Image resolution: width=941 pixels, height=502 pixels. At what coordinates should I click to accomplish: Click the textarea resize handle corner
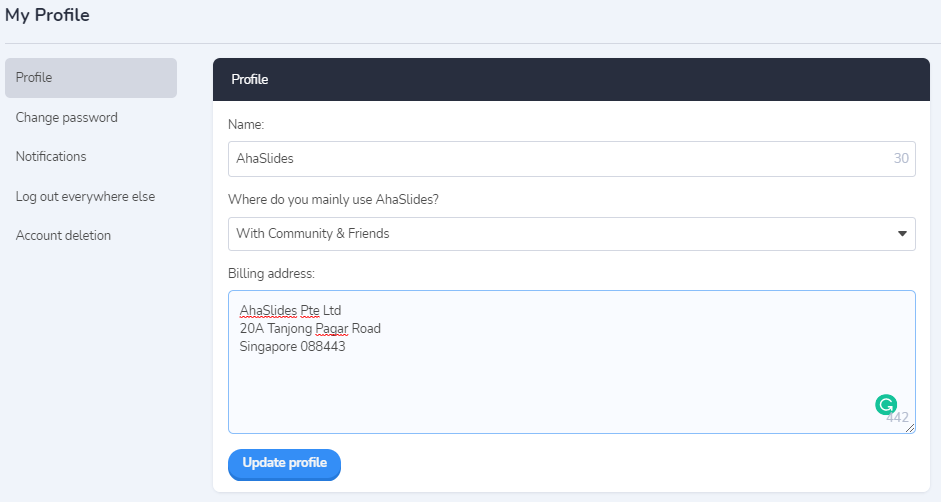[910, 428]
